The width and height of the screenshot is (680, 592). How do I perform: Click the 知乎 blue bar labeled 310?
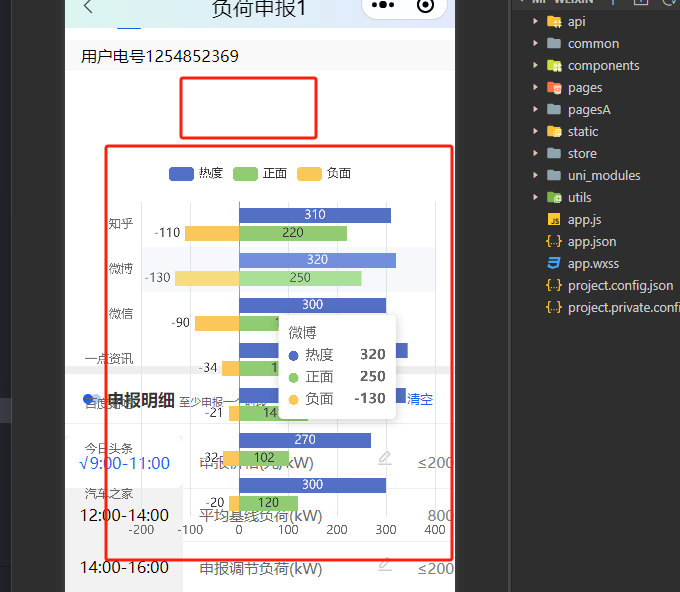(x=315, y=215)
